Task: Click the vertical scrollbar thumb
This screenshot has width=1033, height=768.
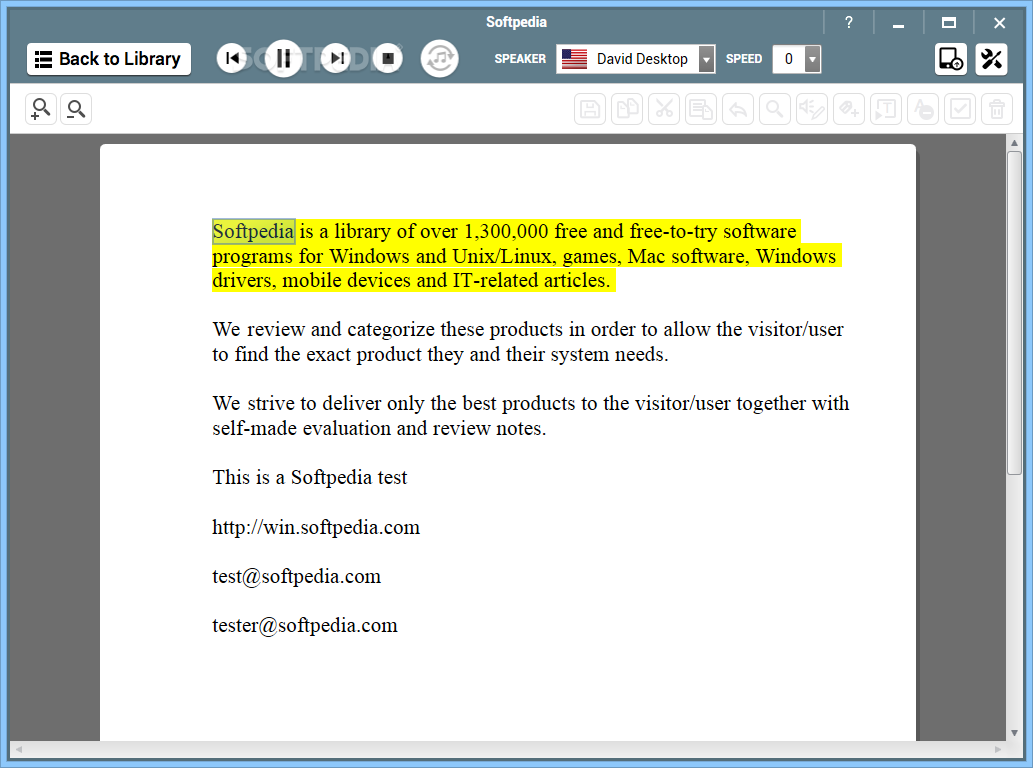Action: point(1014,313)
